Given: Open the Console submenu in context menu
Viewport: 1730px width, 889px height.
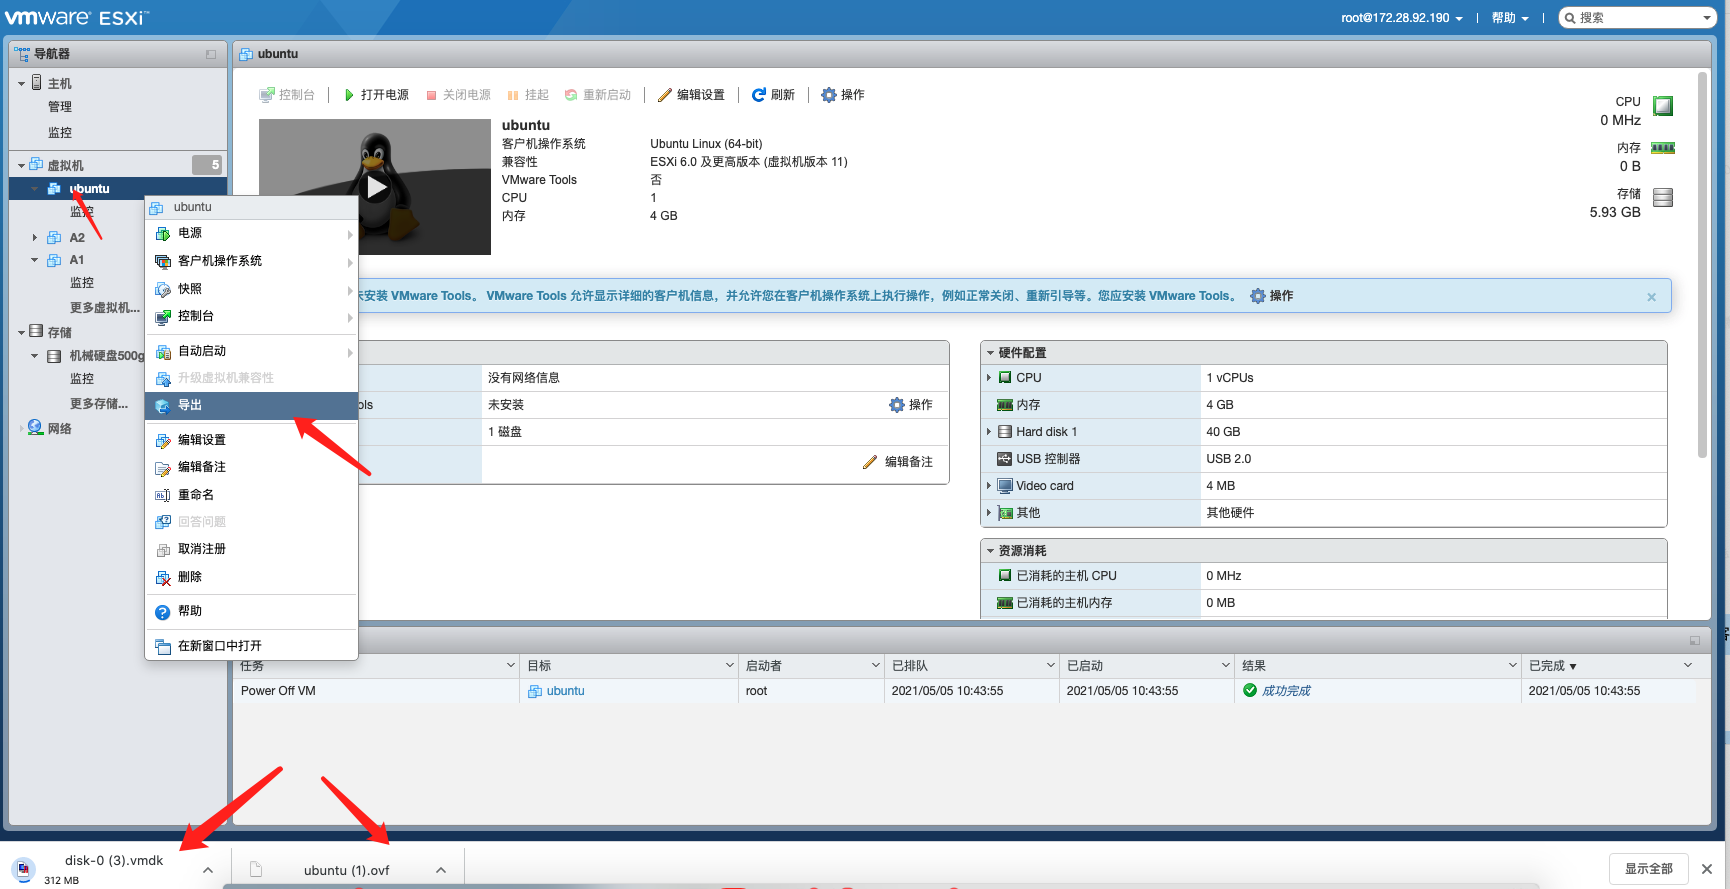Looking at the screenshot, I should pos(252,316).
